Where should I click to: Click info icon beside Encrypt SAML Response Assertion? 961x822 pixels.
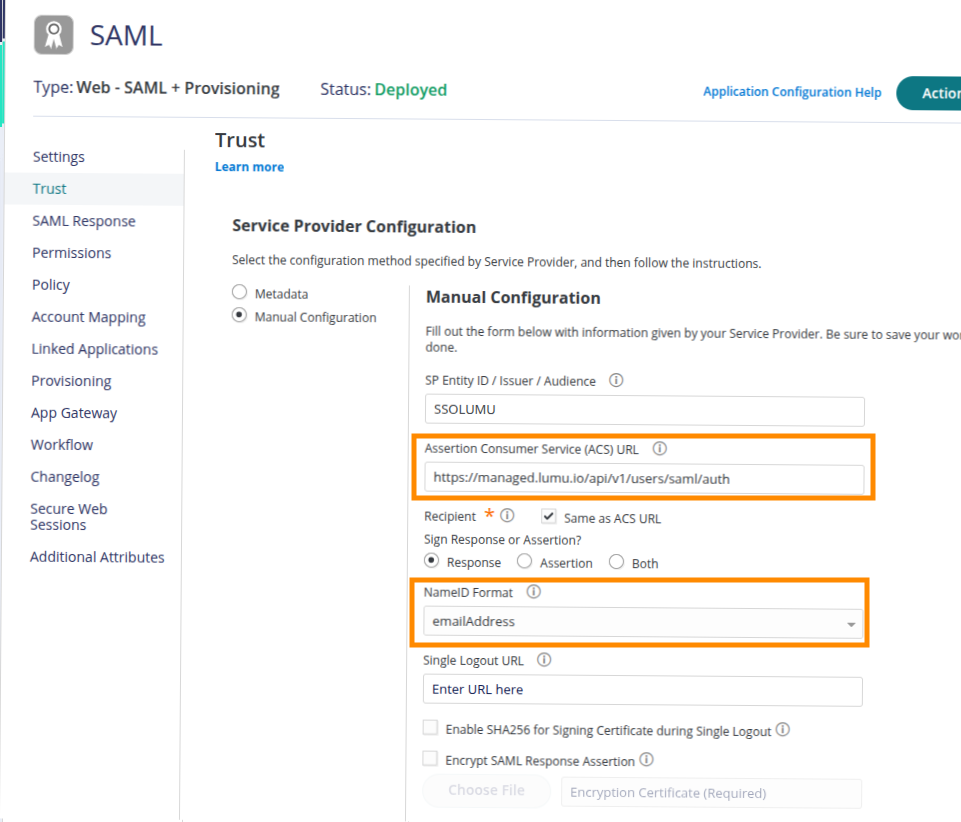(646, 760)
